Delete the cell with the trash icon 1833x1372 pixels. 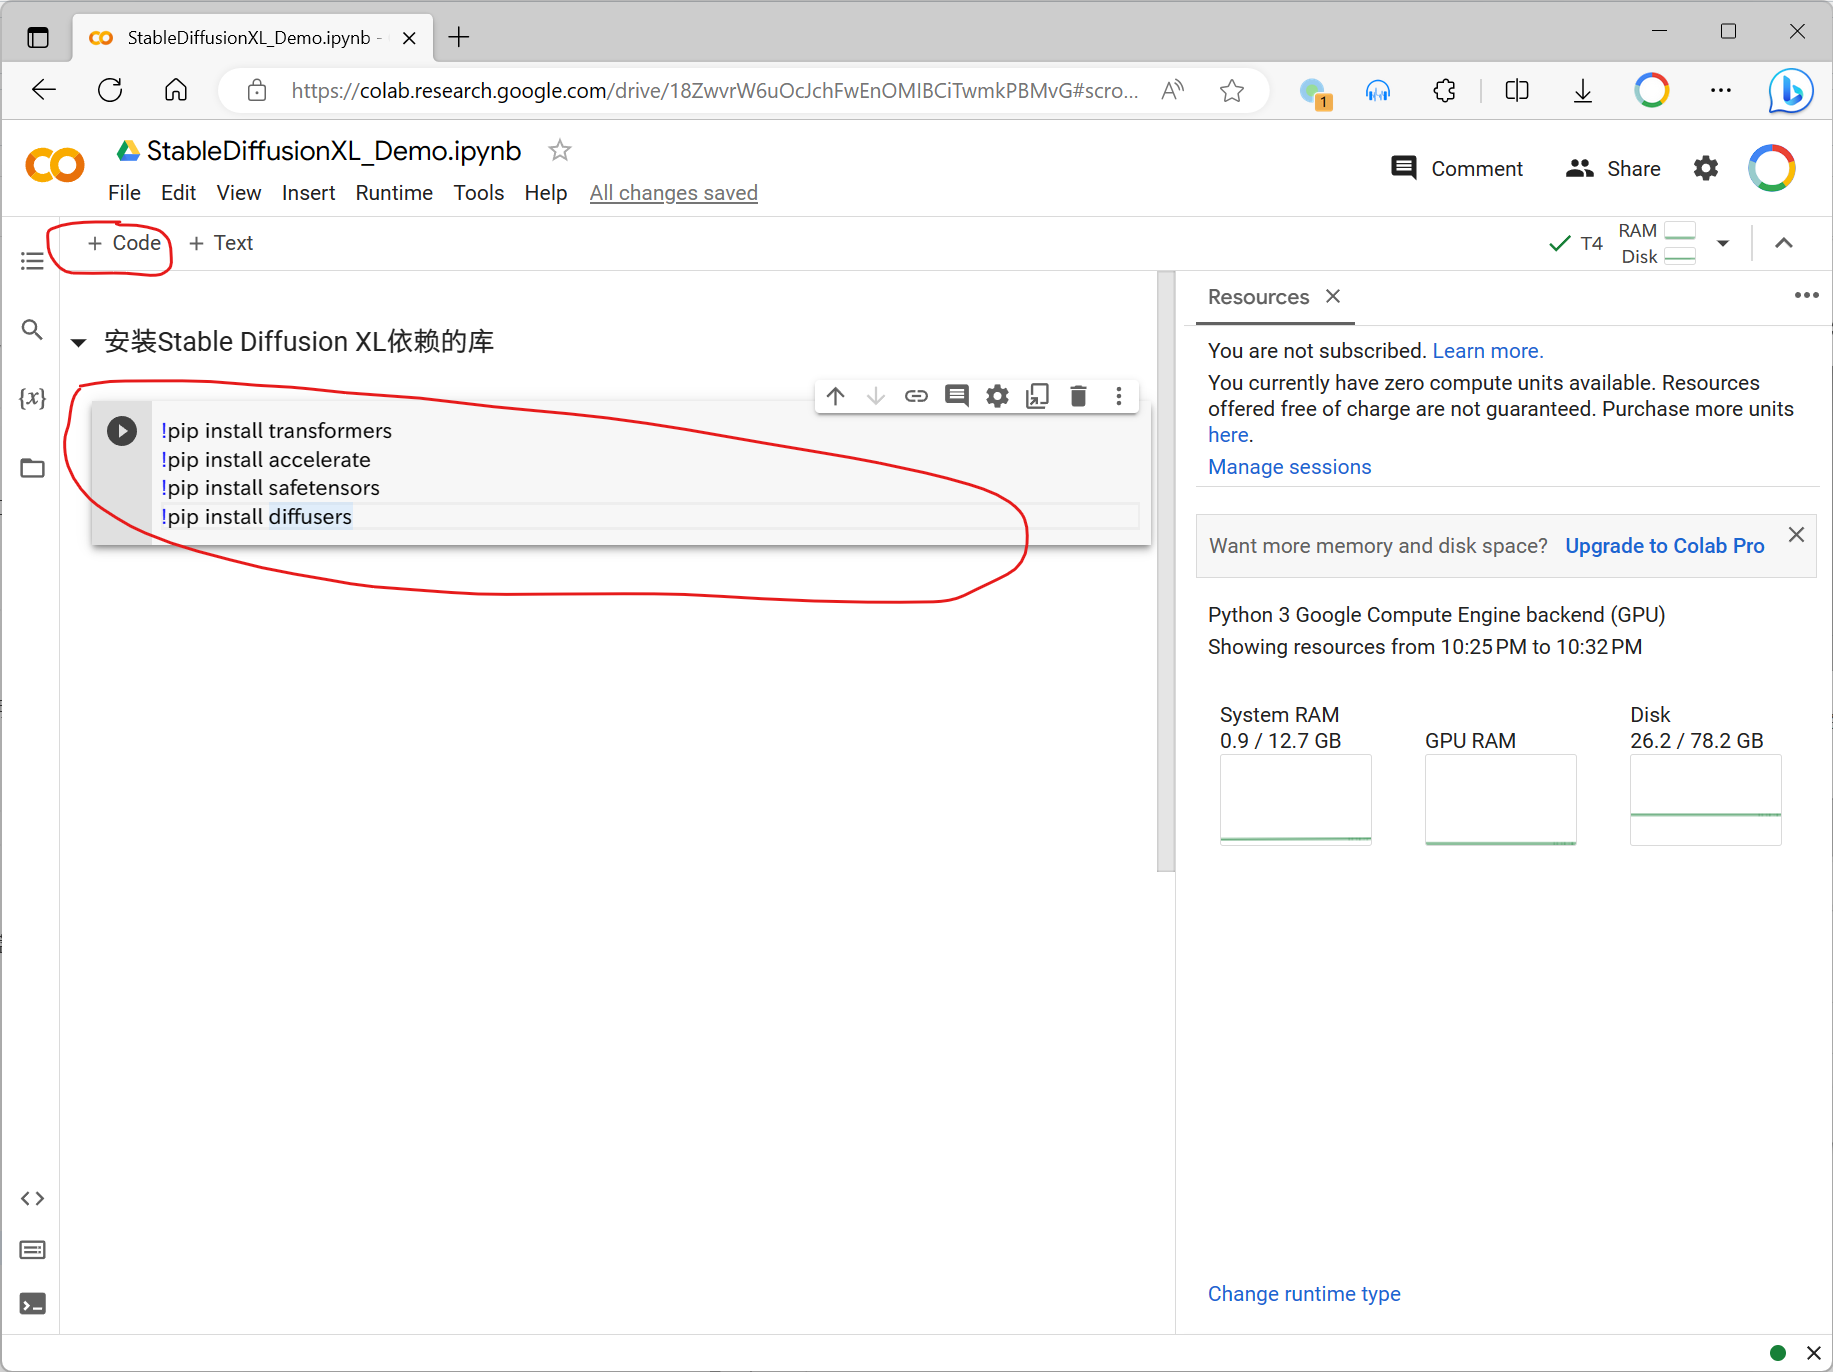coord(1078,396)
